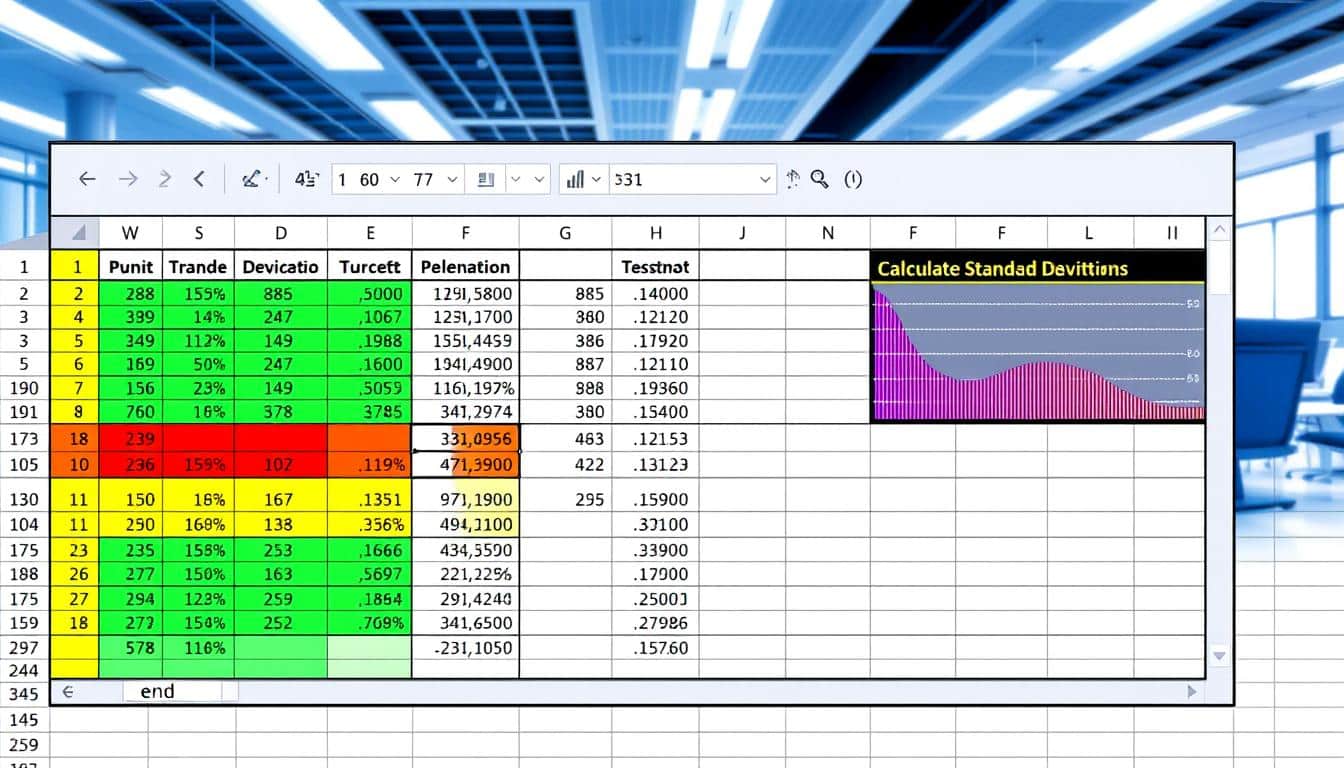The height and width of the screenshot is (768, 1344).
Task: Click the left chevron navigation icon
Action: click(x=199, y=179)
